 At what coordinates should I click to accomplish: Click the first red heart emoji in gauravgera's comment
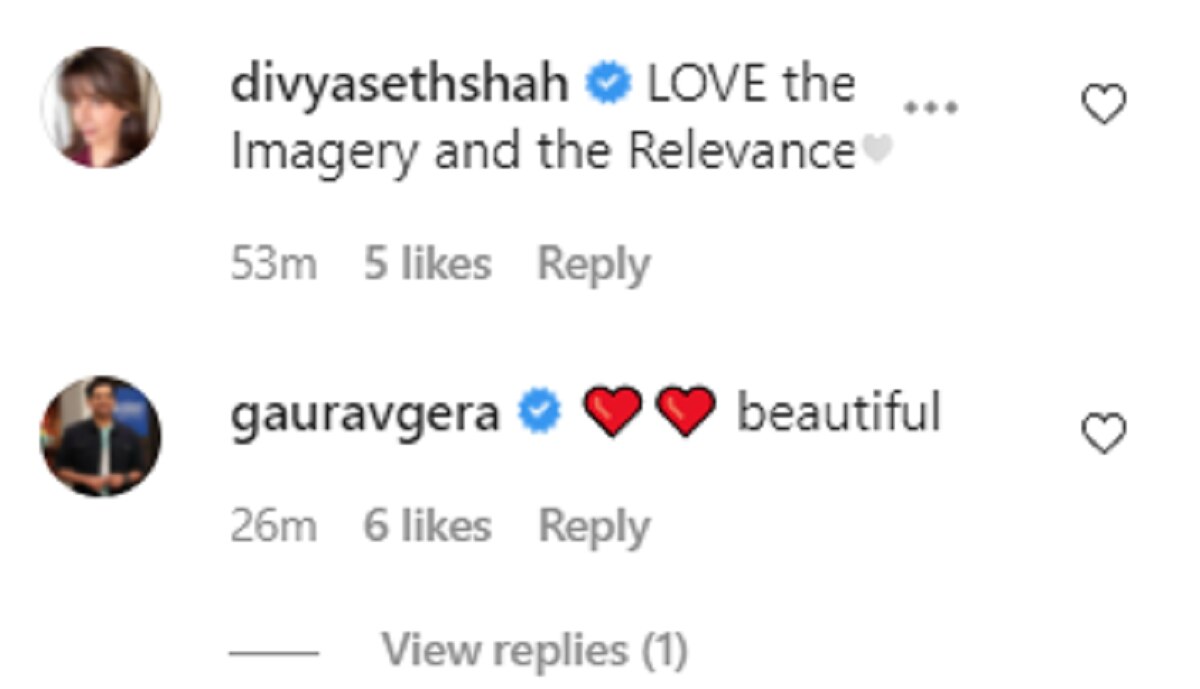(611, 412)
